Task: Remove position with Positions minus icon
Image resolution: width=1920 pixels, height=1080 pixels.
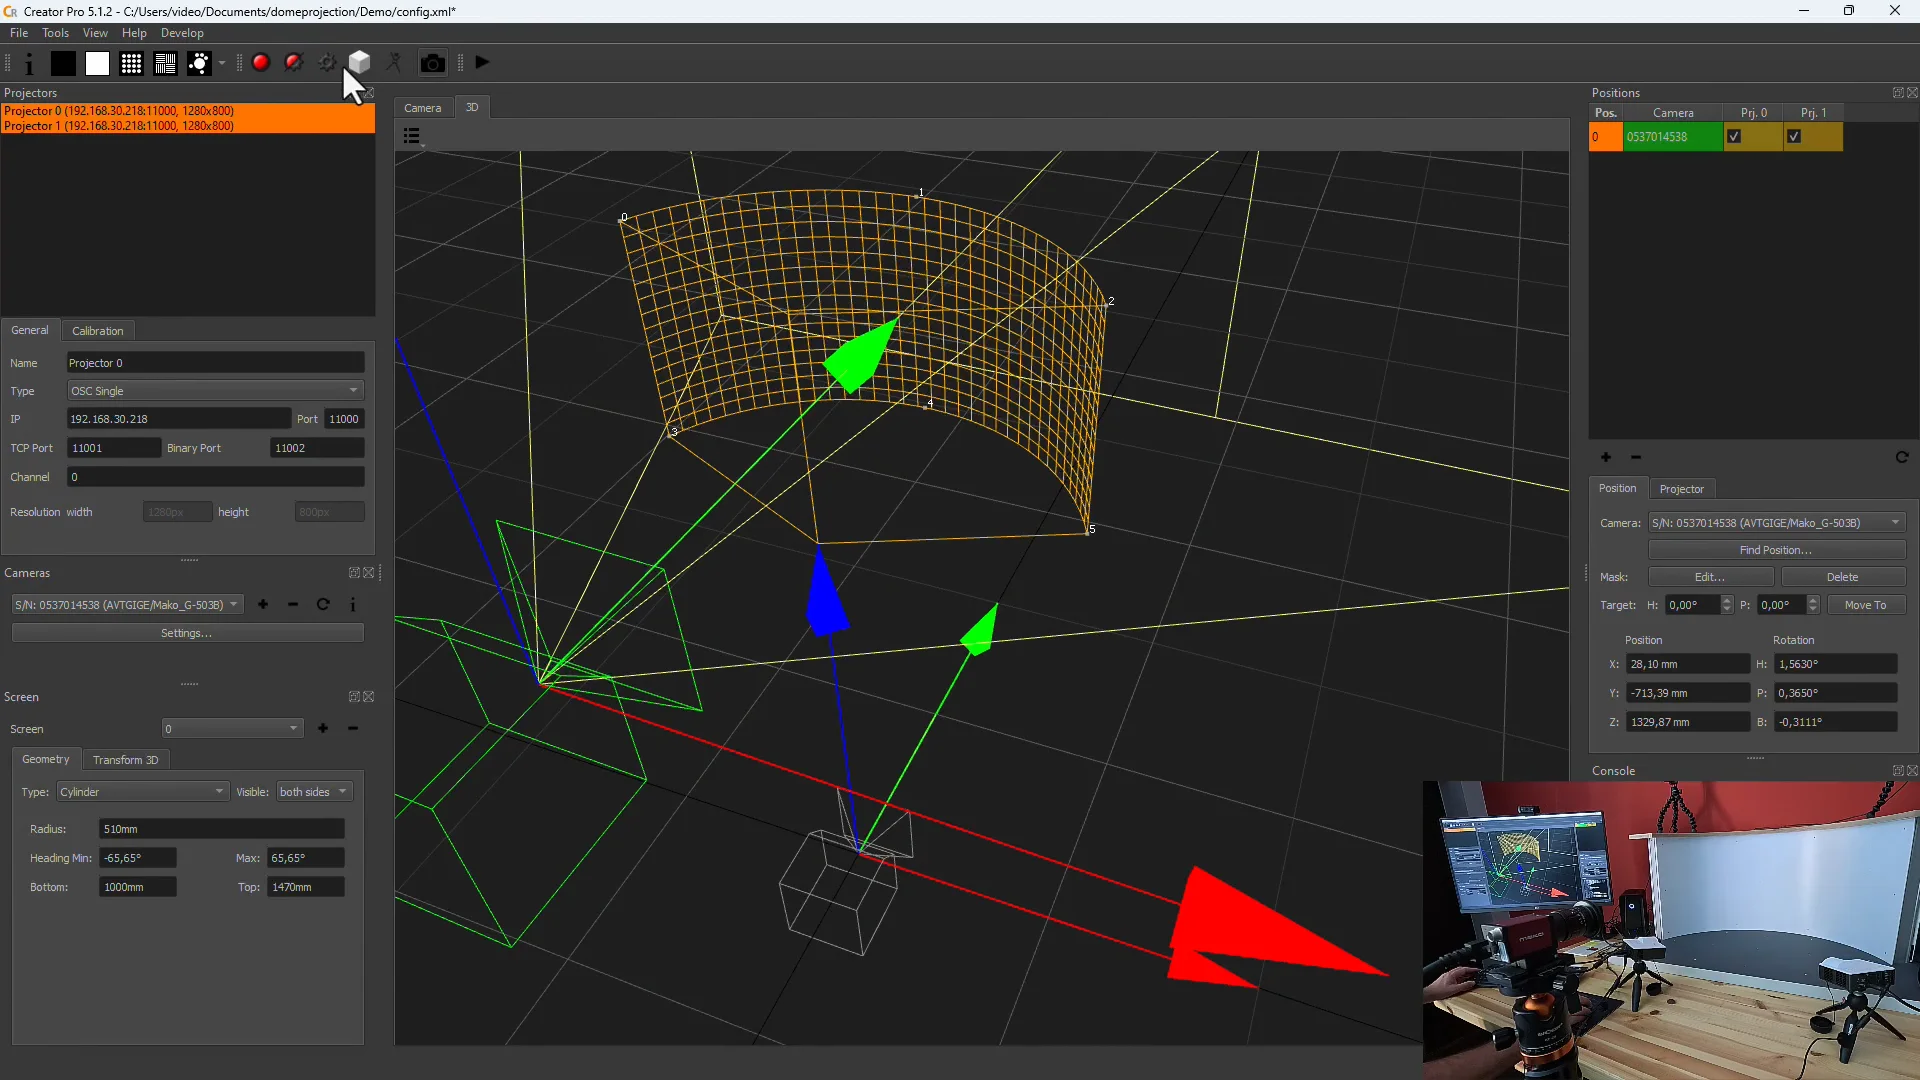Action: tap(1636, 457)
